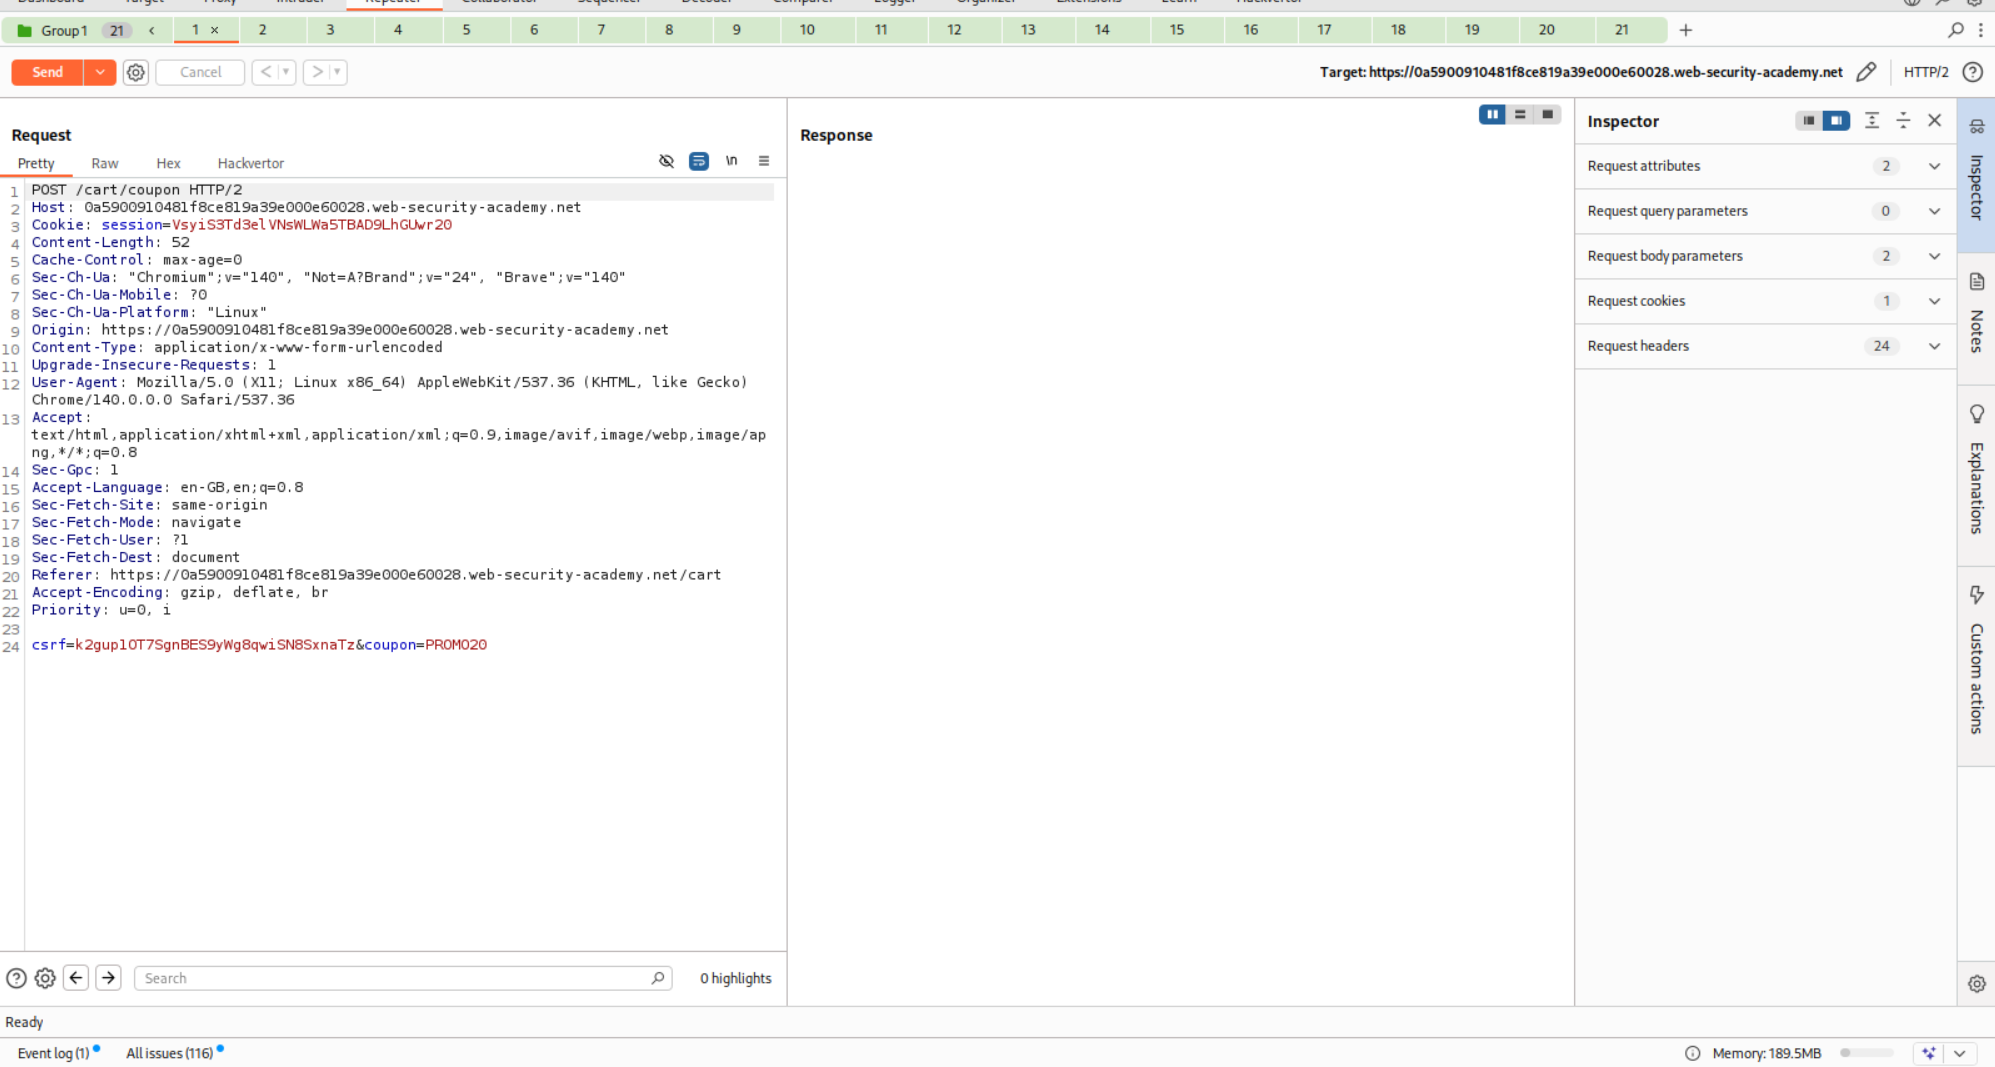Toggle non-printable characters \n button
1995x1067 pixels.
point(731,161)
